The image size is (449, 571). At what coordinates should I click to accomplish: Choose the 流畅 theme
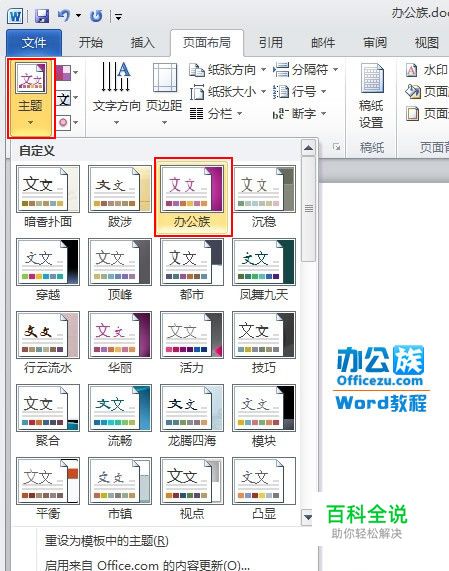(x=120, y=416)
